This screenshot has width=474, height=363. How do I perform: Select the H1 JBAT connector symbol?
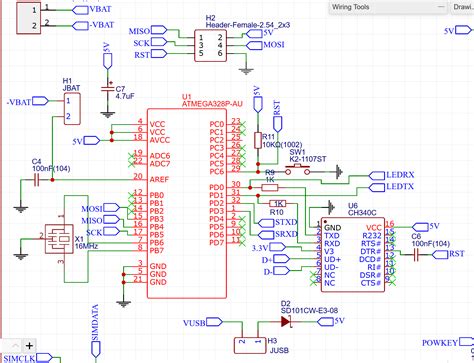click(x=72, y=109)
